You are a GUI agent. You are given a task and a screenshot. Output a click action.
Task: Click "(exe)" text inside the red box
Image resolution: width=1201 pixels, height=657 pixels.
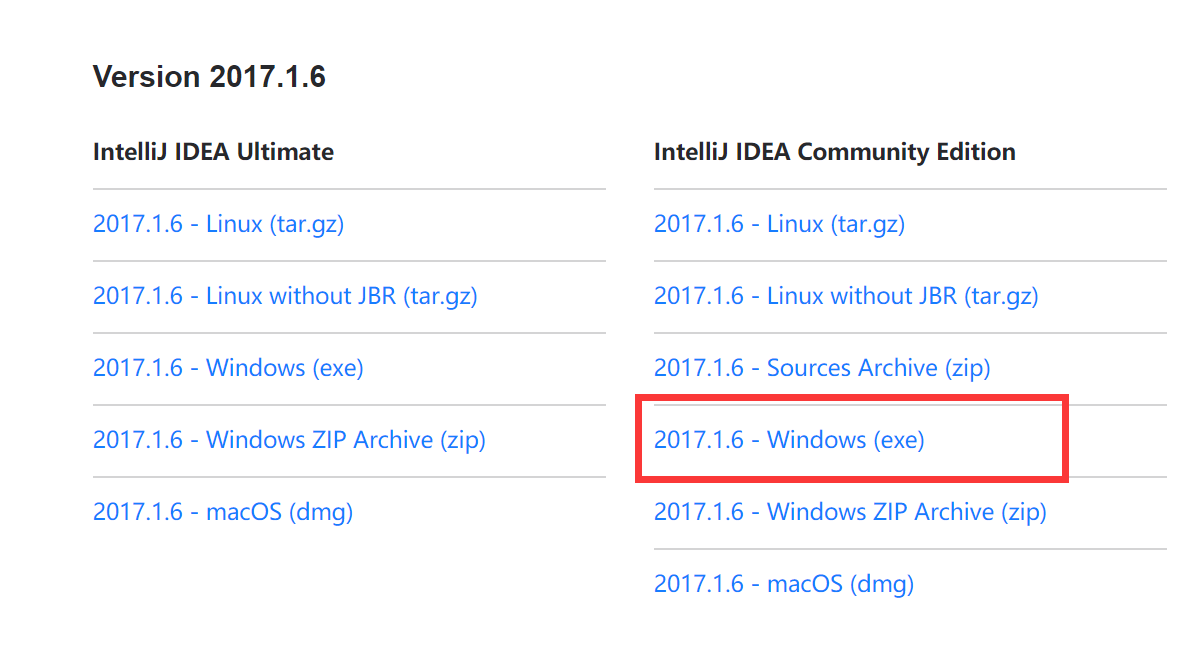pyautogui.click(x=899, y=440)
